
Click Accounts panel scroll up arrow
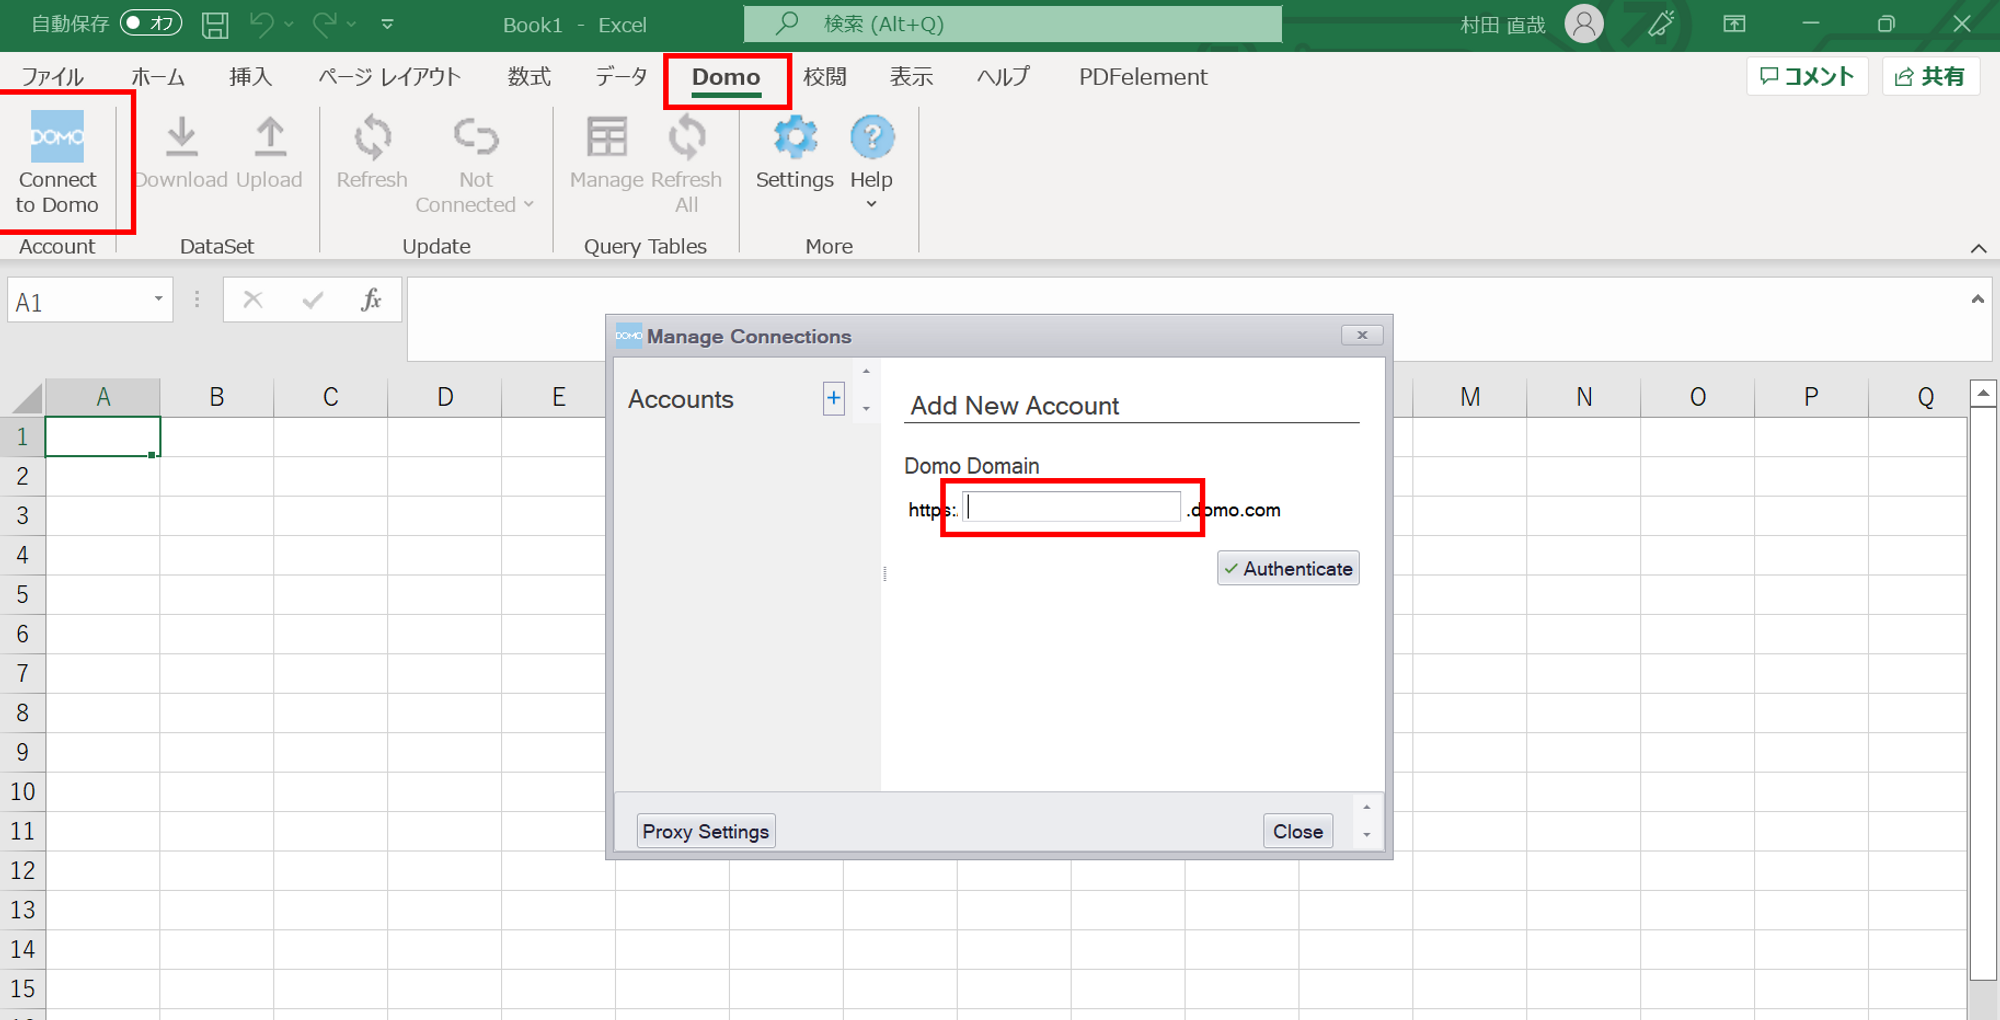866,372
